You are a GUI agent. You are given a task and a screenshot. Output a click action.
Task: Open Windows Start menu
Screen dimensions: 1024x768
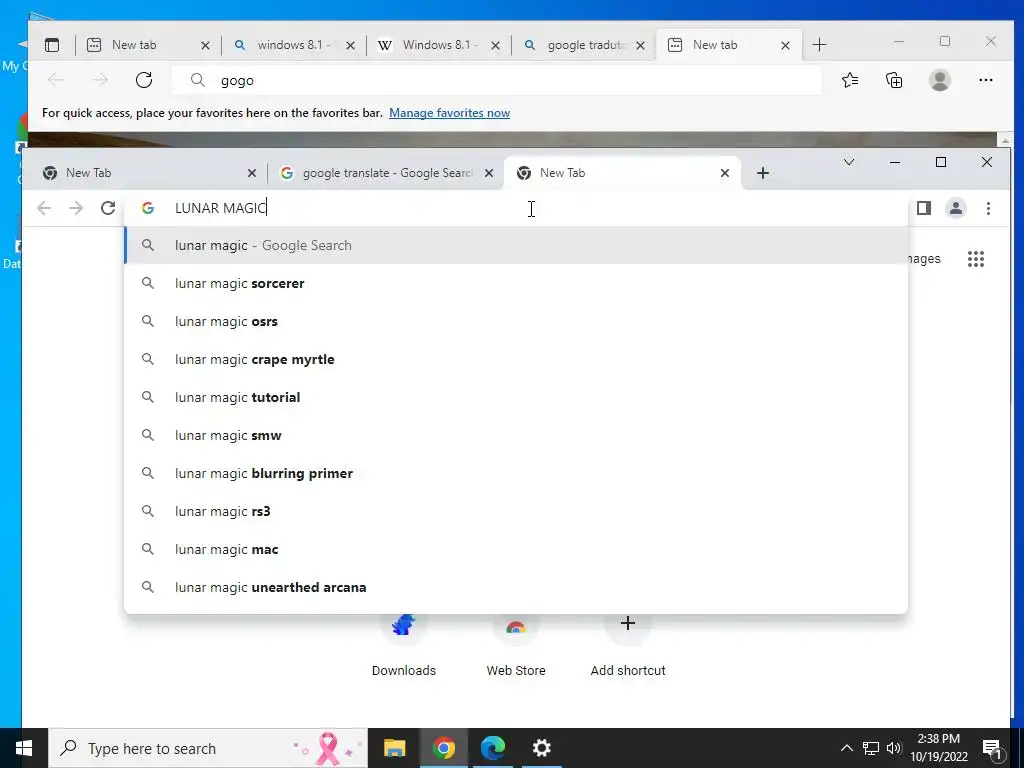[x=24, y=748]
